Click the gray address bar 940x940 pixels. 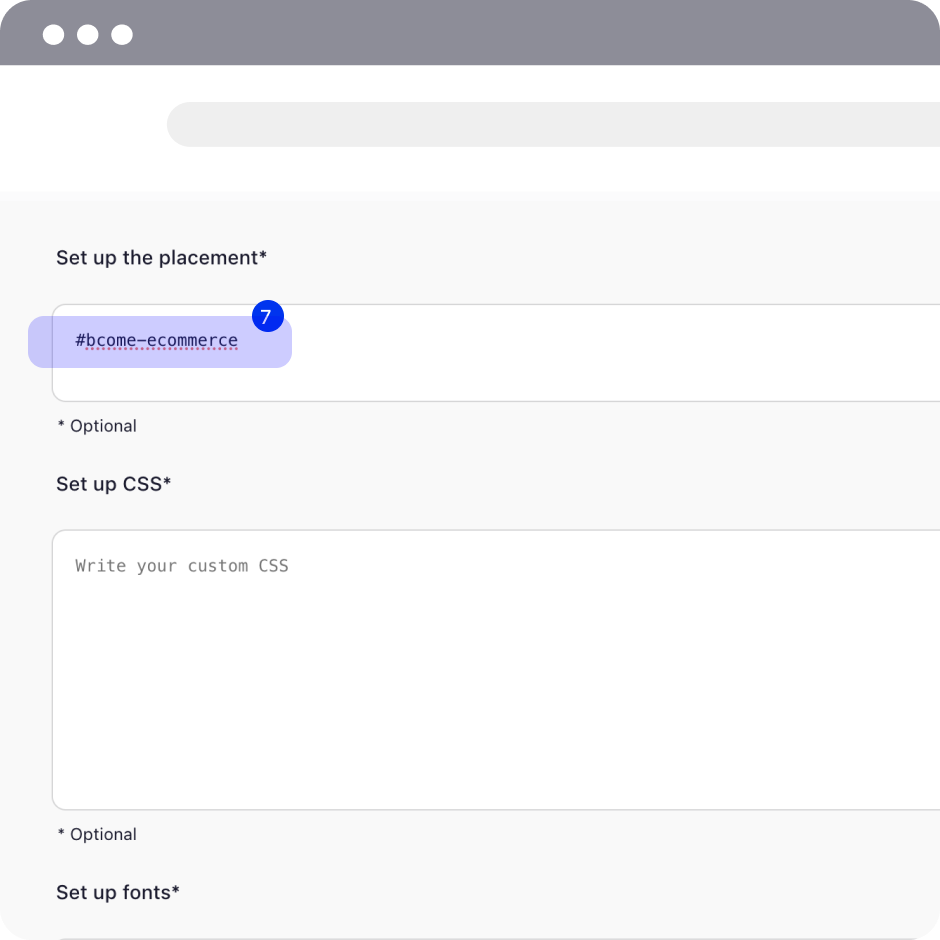click(553, 124)
